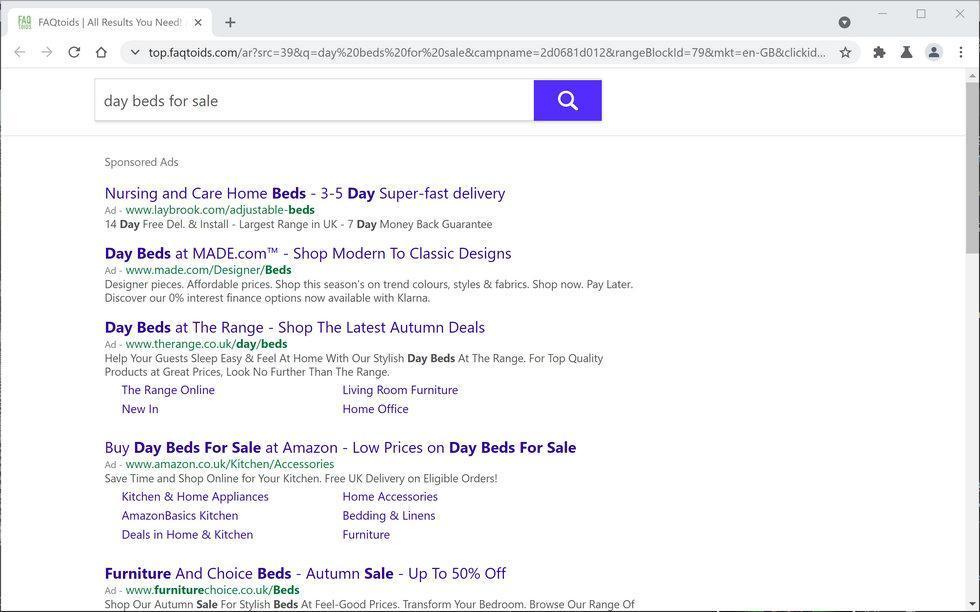Close the FAQtoids tab

(x=199, y=22)
